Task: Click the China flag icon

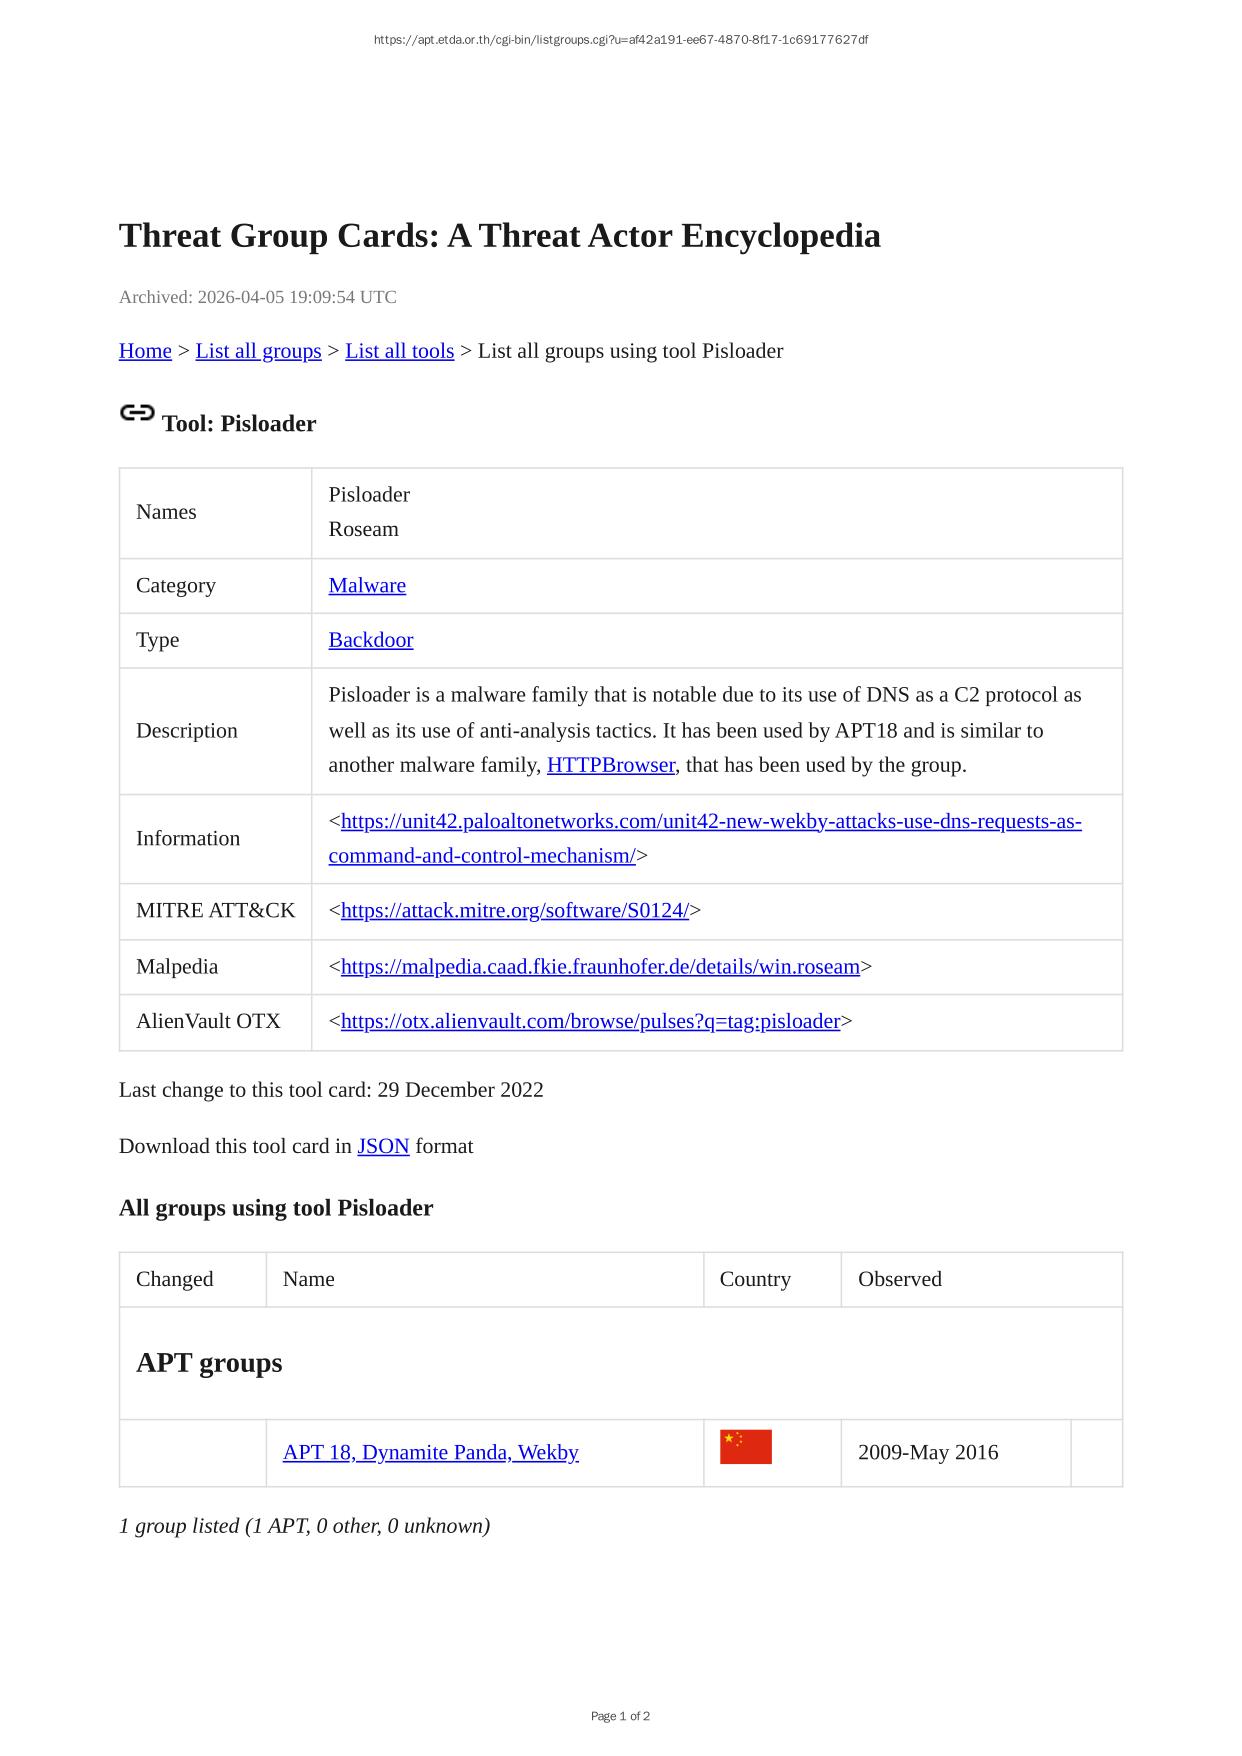Action: (745, 1447)
